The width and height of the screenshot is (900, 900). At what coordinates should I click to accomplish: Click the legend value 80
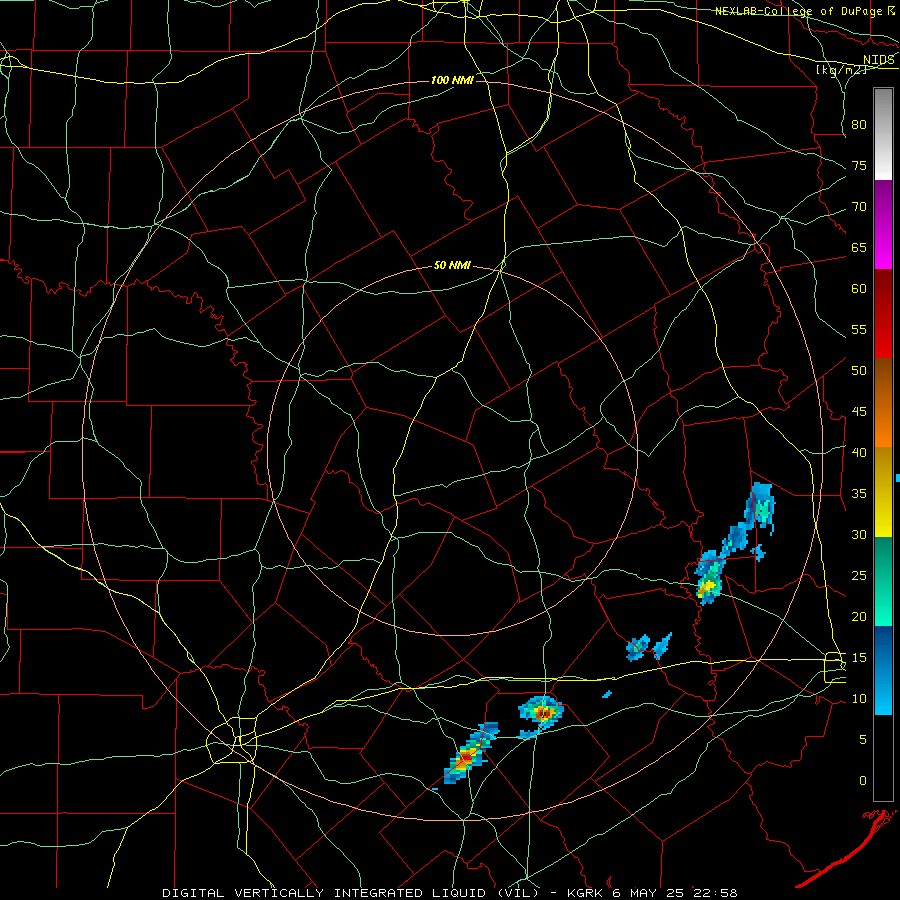point(859,125)
